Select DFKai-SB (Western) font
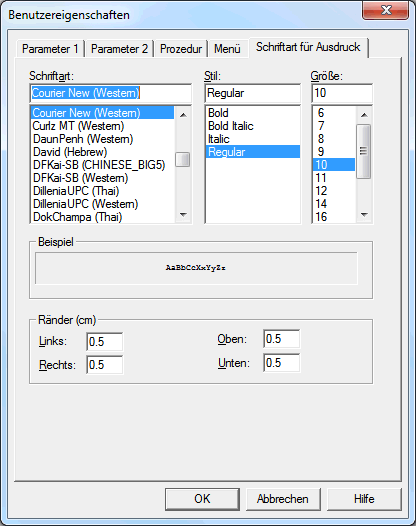Viewport: 416px width, 526px height. (103, 178)
